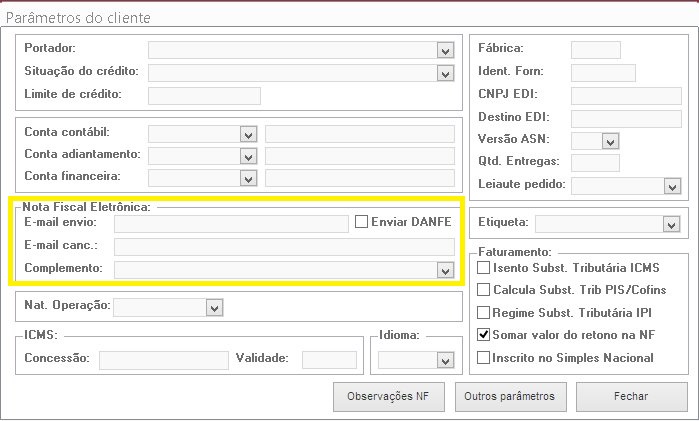Click the ICMS Concessão field
The width and height of the screenshot is (699, 421).
164,360
